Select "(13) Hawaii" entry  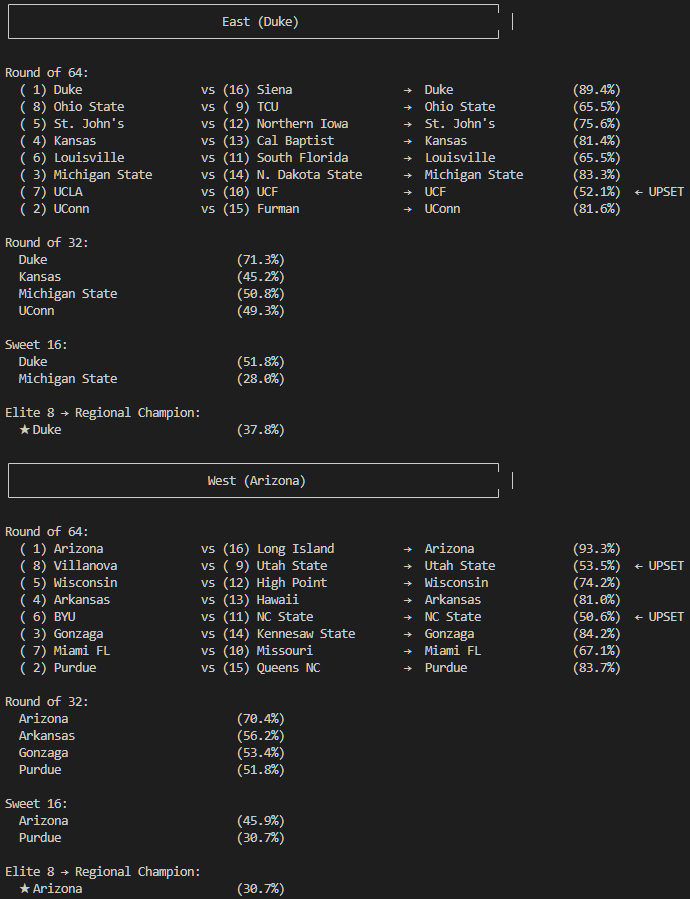click(x=261, y=600)
